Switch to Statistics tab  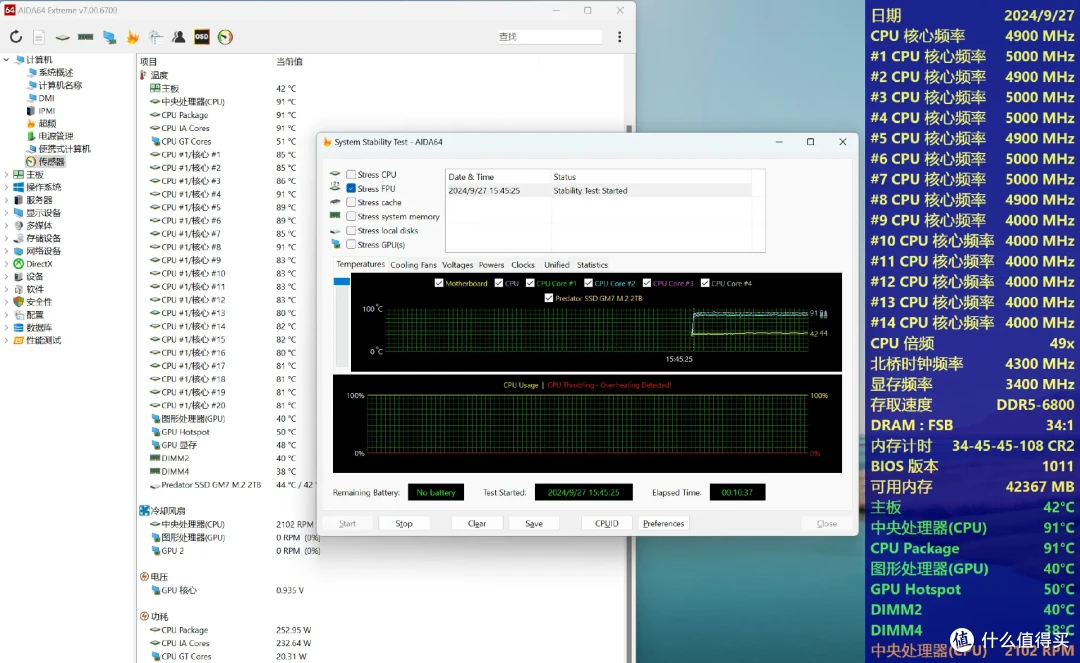coord(592,265)
